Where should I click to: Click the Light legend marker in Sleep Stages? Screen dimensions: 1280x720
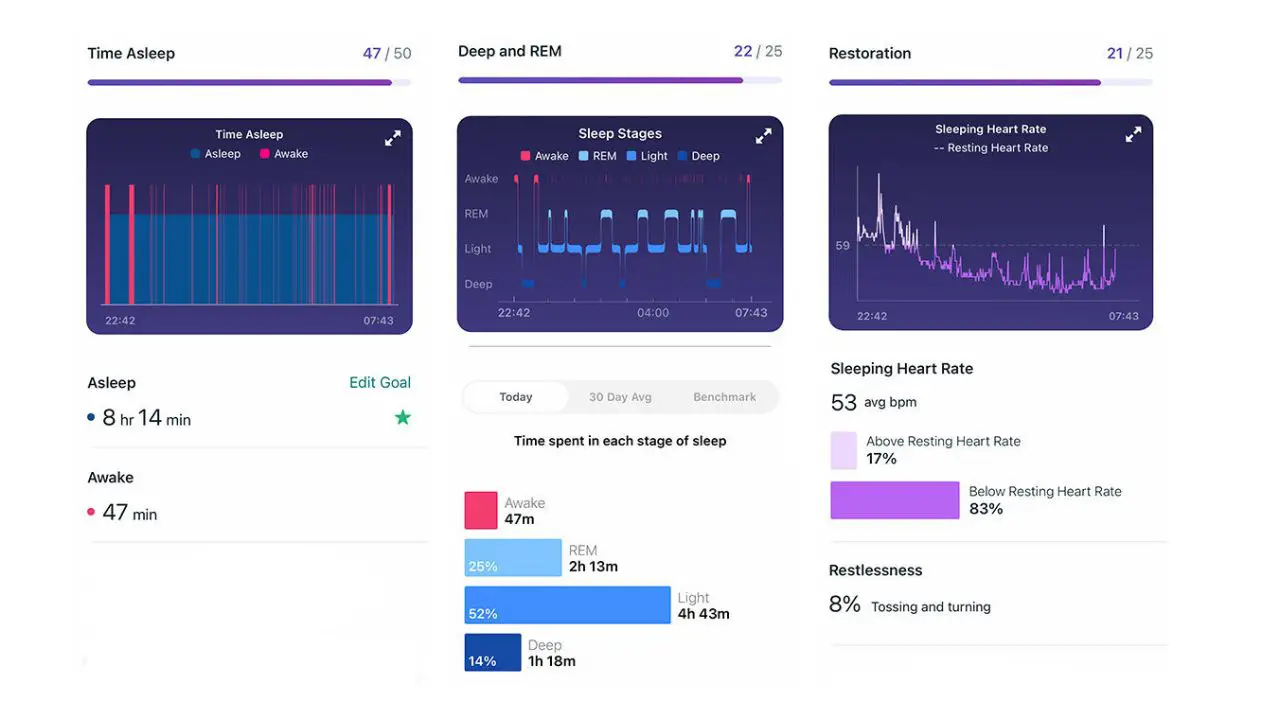click(x=631, y=156)
